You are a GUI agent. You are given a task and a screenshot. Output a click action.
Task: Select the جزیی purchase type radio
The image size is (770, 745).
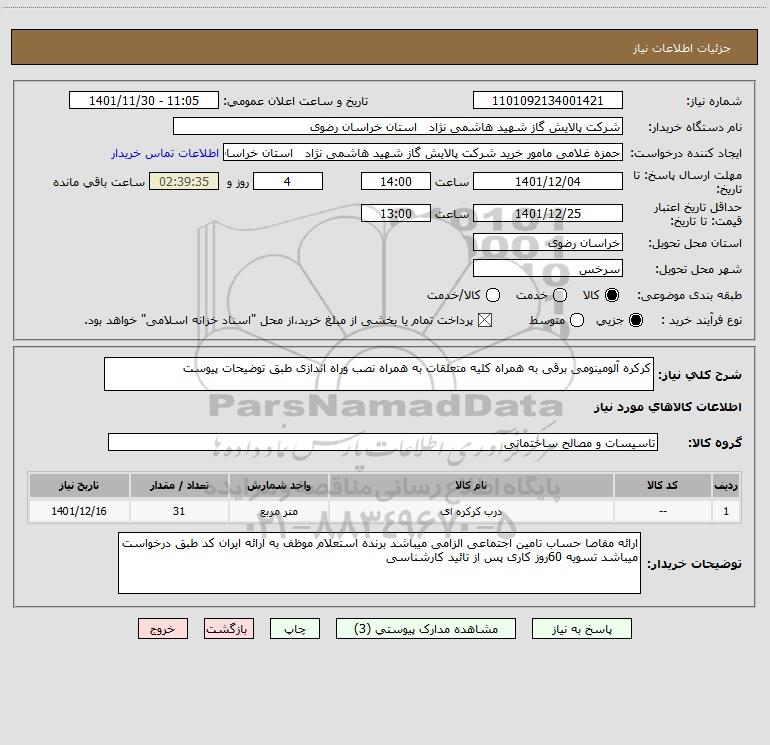635,320
